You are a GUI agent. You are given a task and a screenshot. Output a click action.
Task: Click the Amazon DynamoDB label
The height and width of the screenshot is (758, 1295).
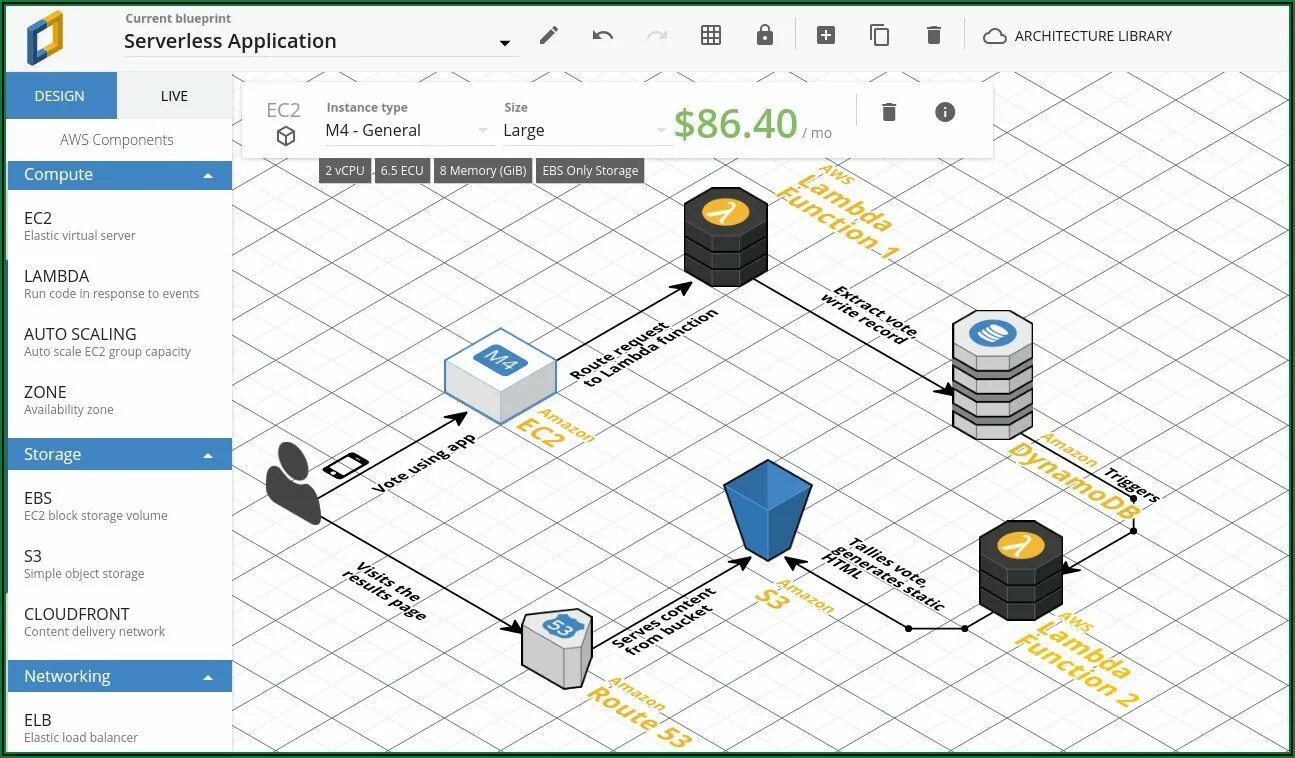coord(1075,475)
